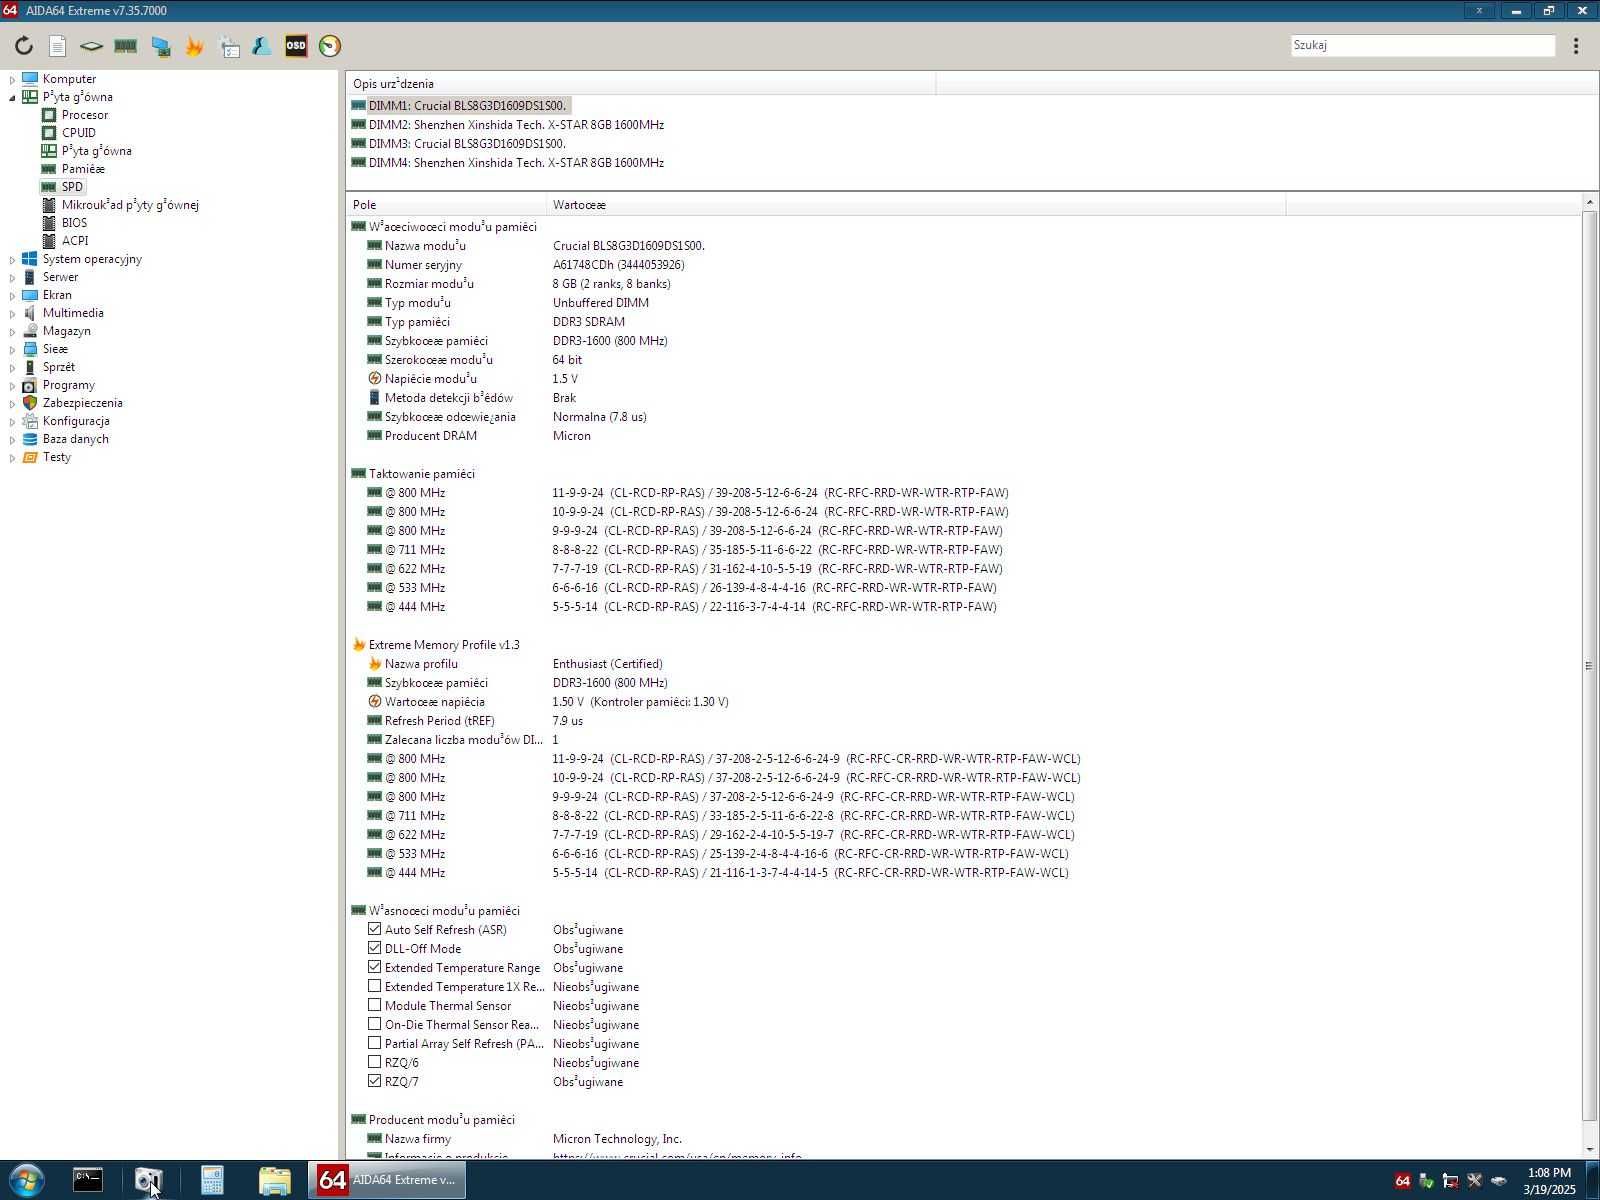Toggle Partial Array Self Refresh checkbox
The image size is (1600, 1200).
(374, 1043)
